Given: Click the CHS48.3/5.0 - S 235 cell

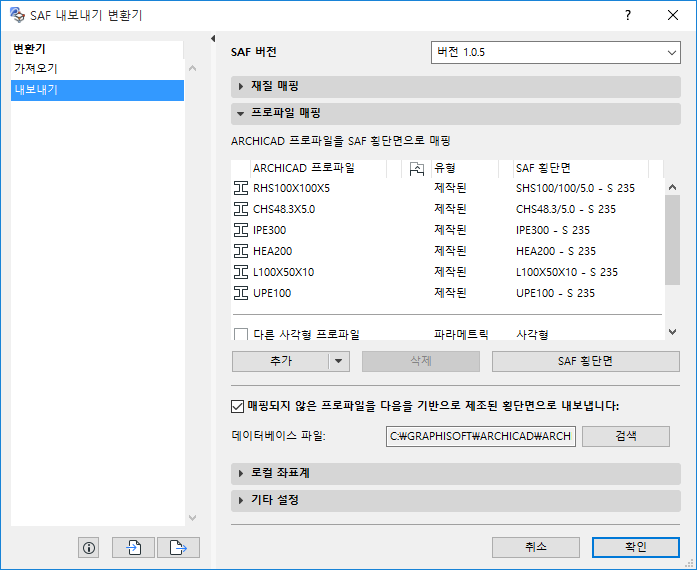Looking at the screenshot, I should click(566, 209).
